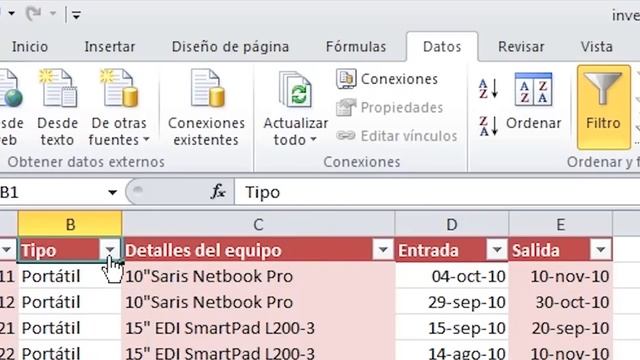
Task: Click the Redo icon in quick access toolbar
Action: (x=33, y=14)
